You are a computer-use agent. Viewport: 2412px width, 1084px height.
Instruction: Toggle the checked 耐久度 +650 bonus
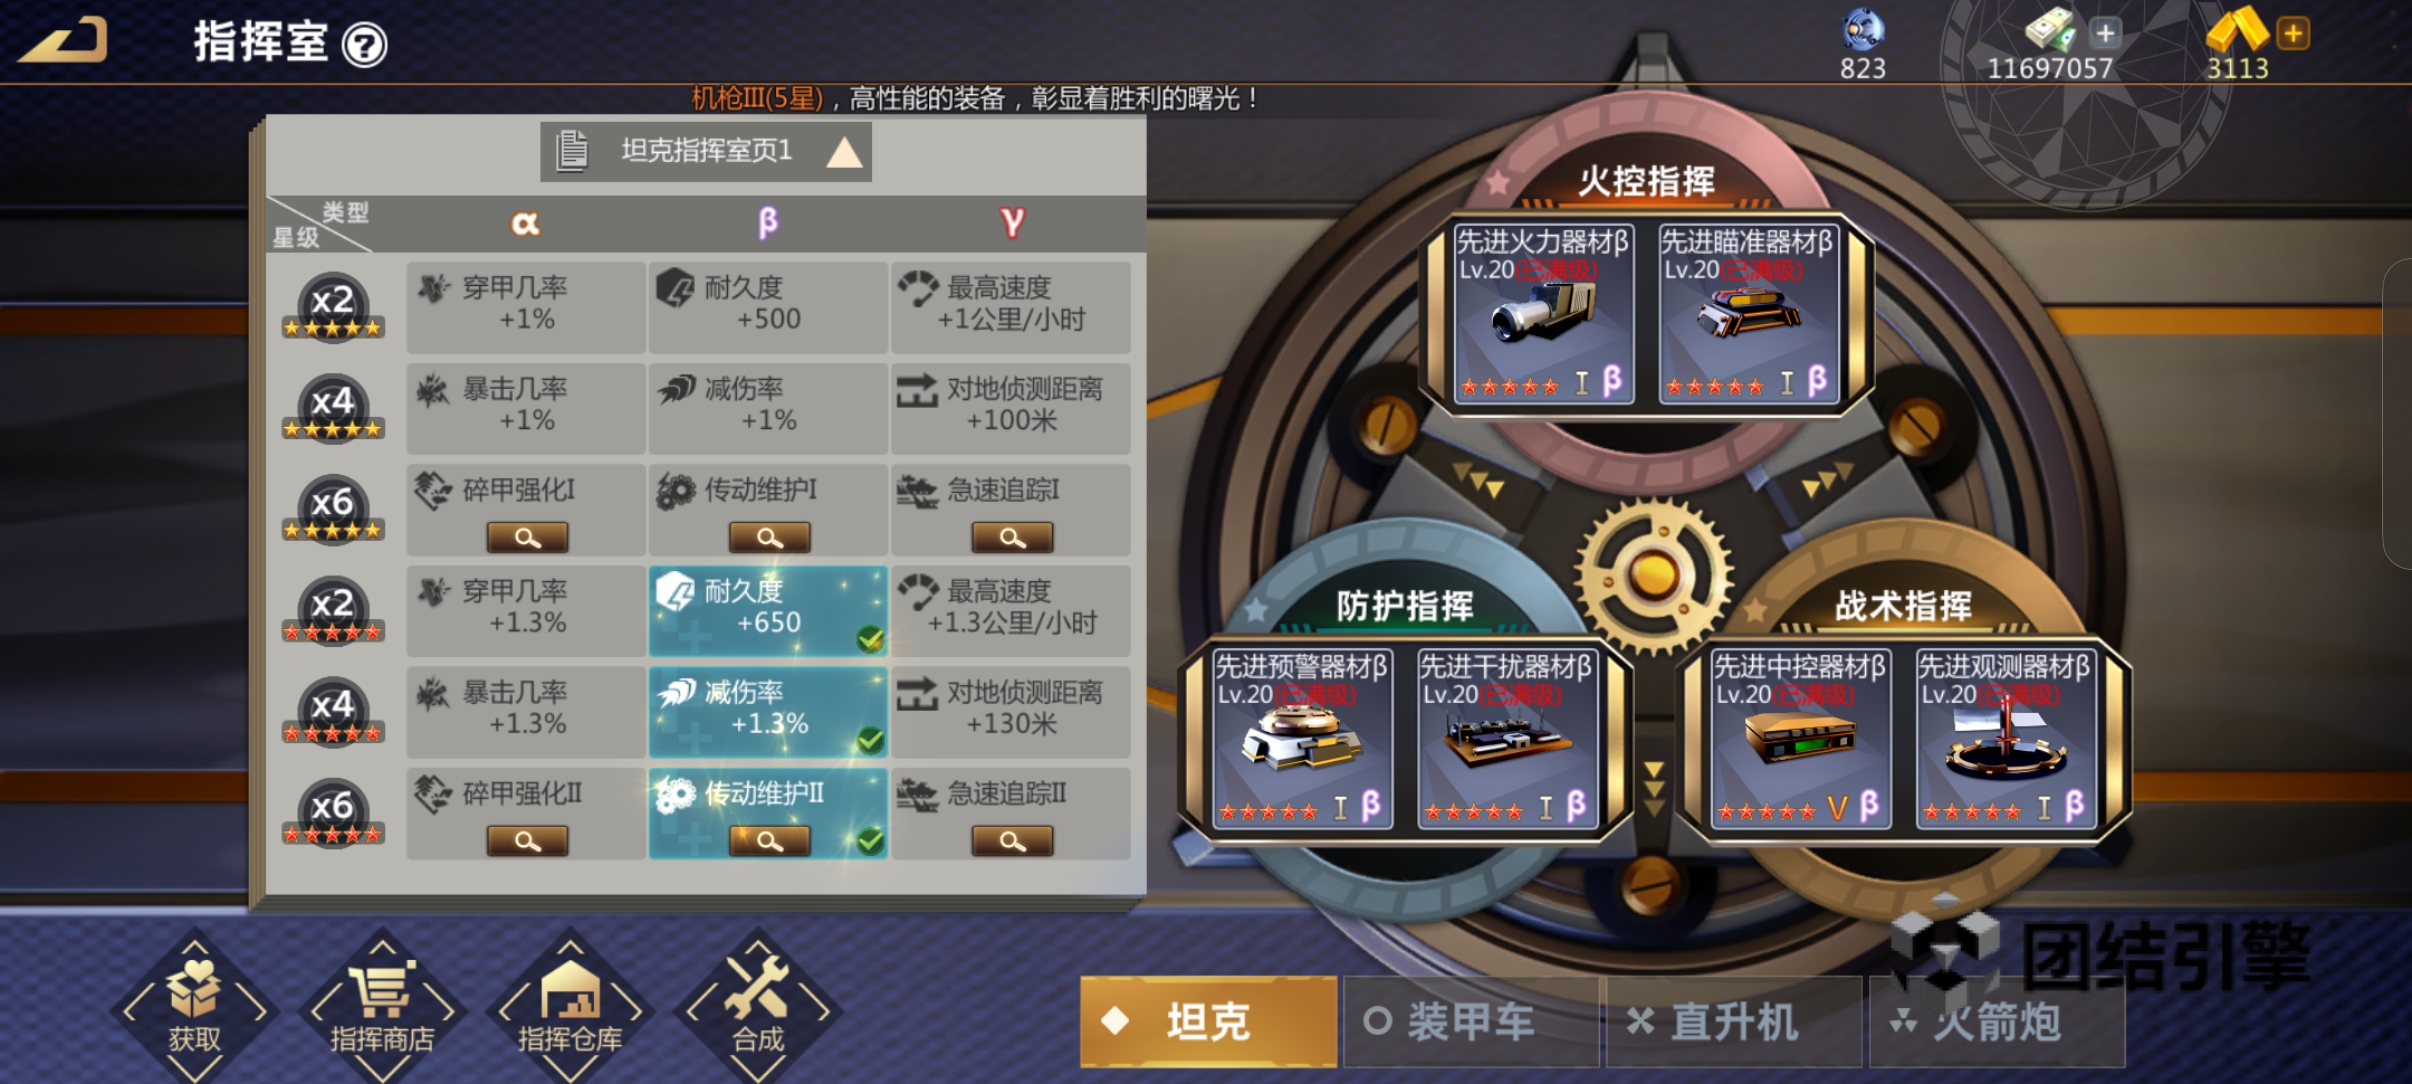pos(768,611)
